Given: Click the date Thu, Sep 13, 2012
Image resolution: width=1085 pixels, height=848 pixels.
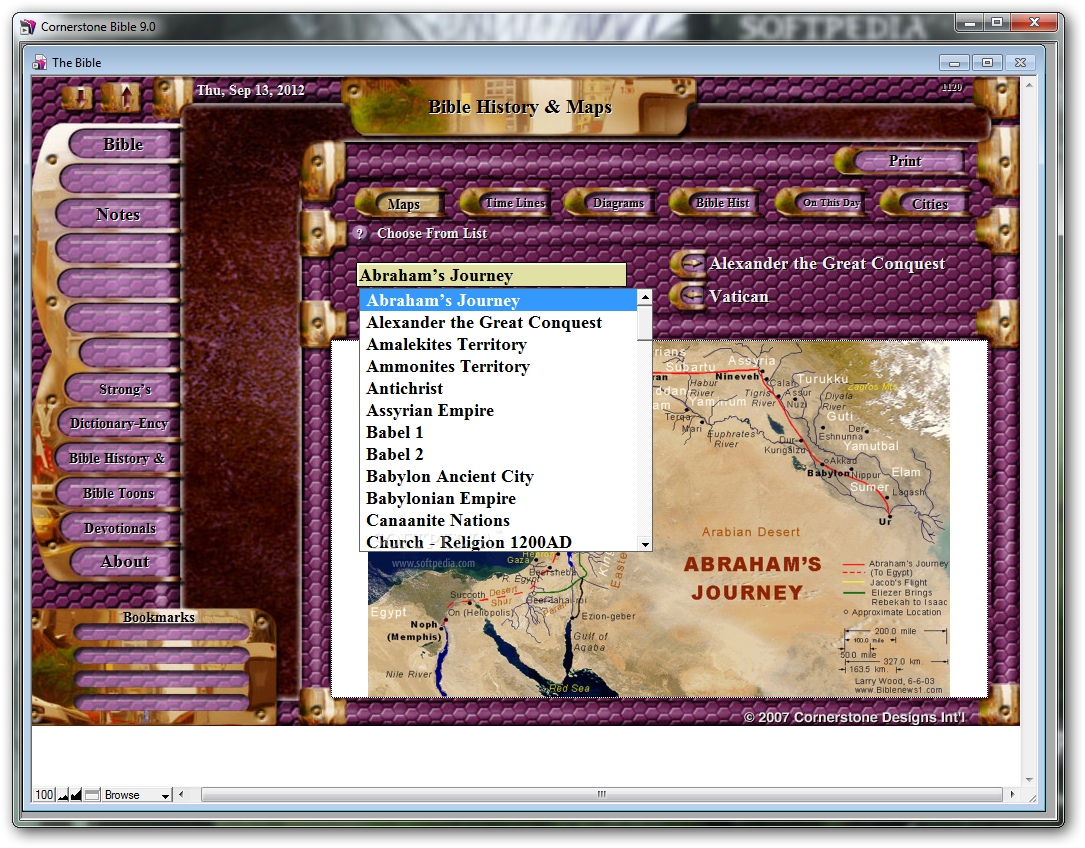Looking at the screenshot, I should coord(250,90).
